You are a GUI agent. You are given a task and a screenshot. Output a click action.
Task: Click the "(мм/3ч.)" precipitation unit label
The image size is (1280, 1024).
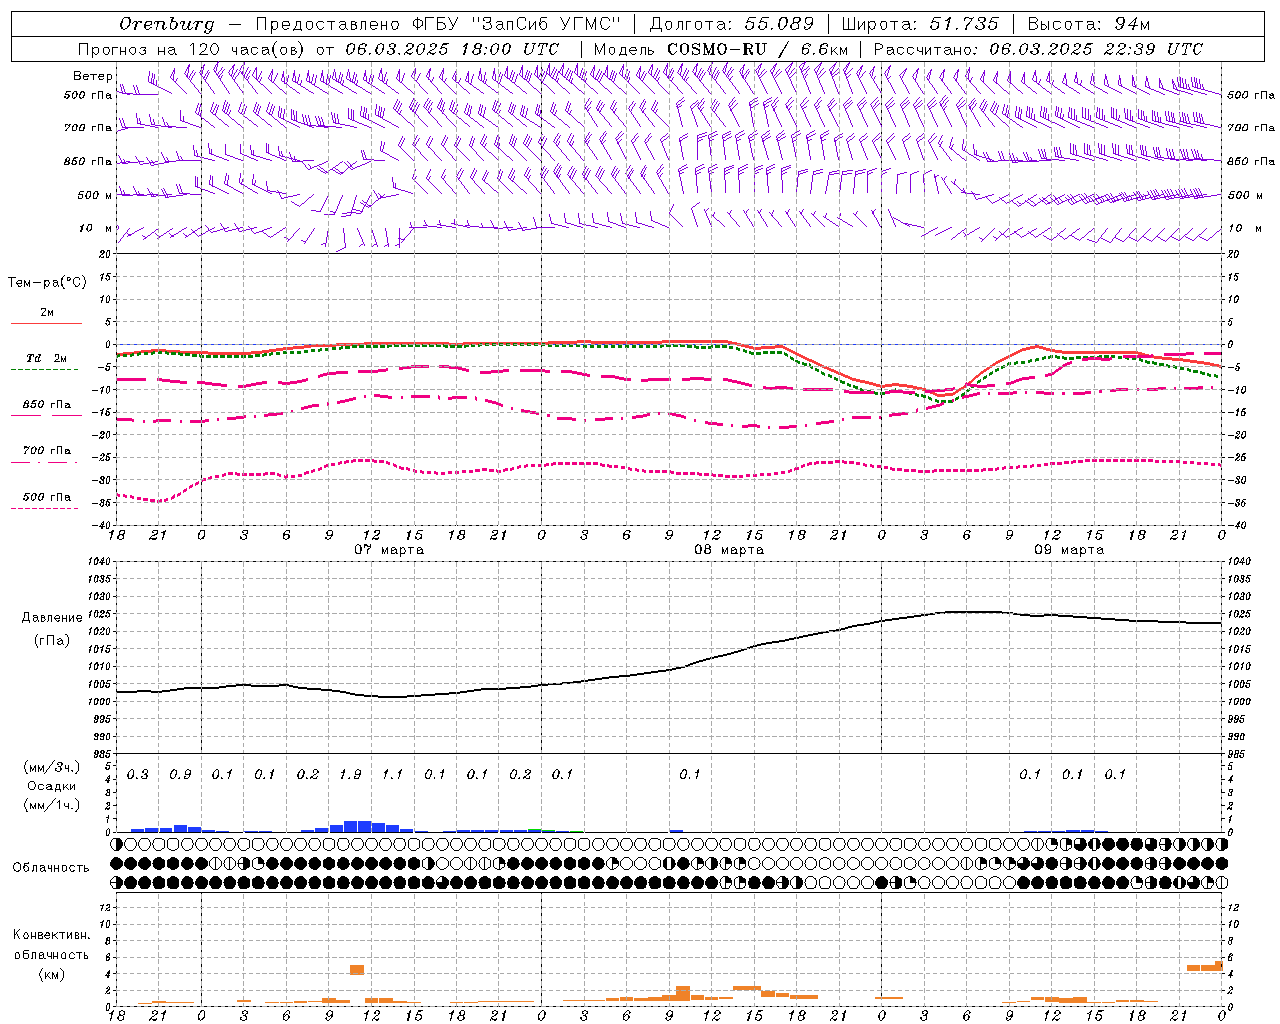pos(52,768)
